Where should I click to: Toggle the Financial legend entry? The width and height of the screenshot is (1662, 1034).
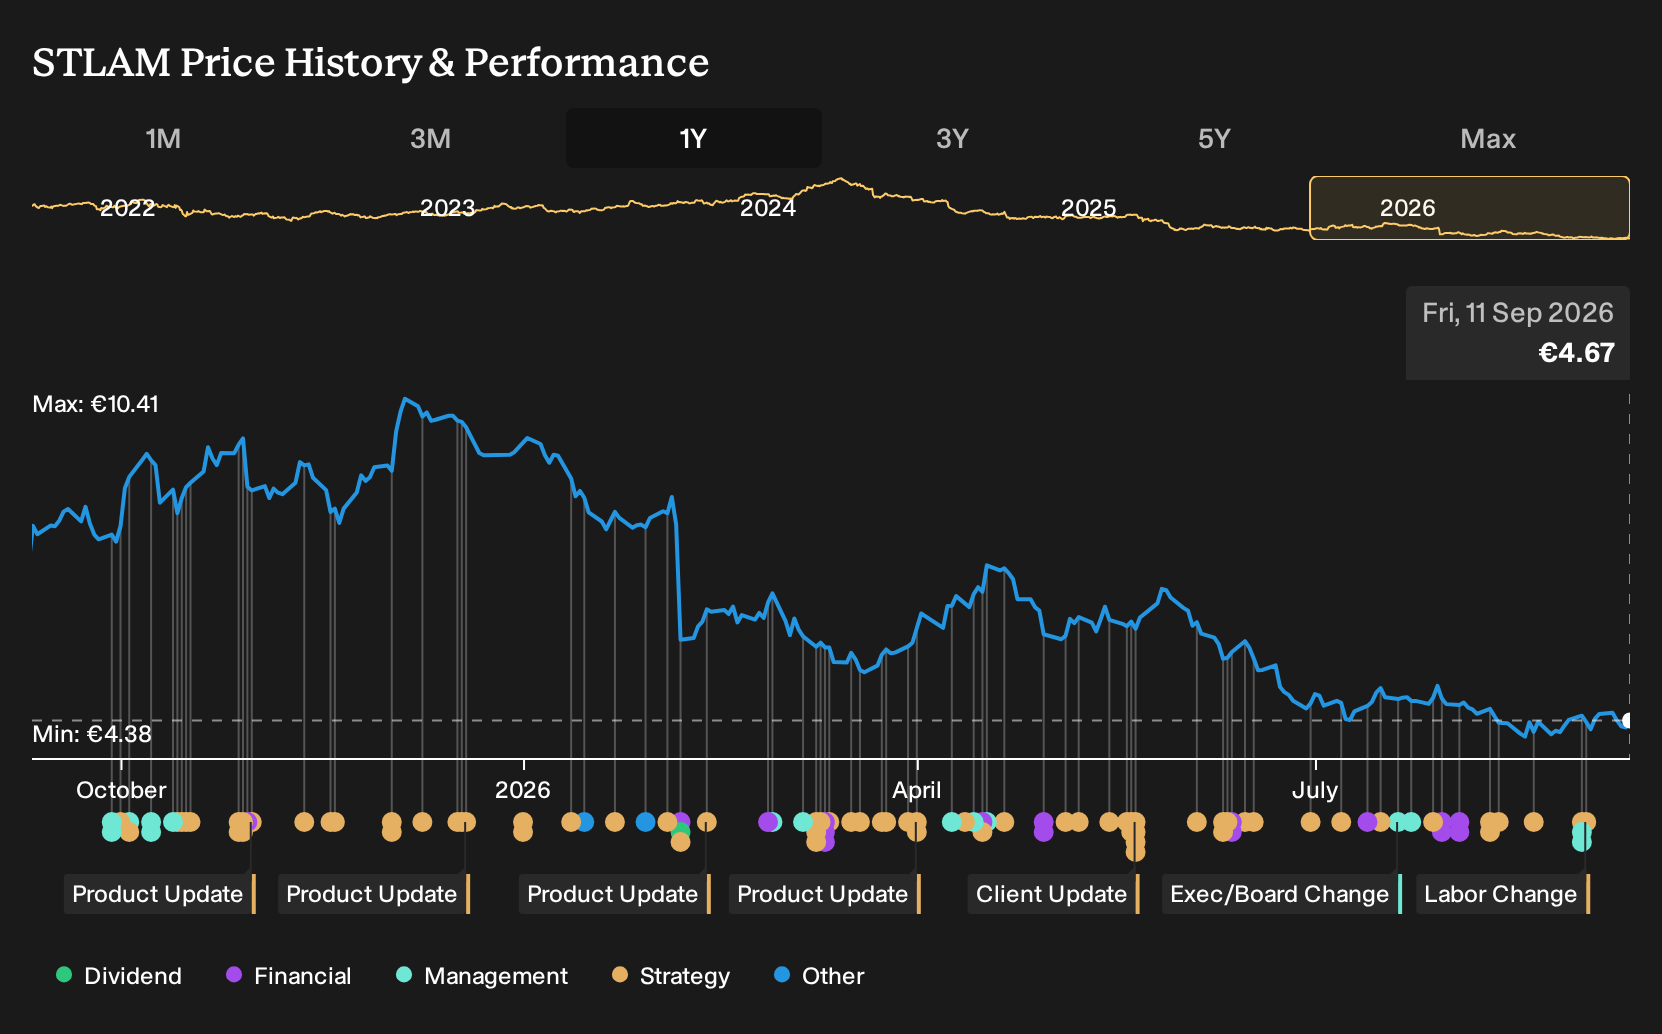(x=289, y=976)
